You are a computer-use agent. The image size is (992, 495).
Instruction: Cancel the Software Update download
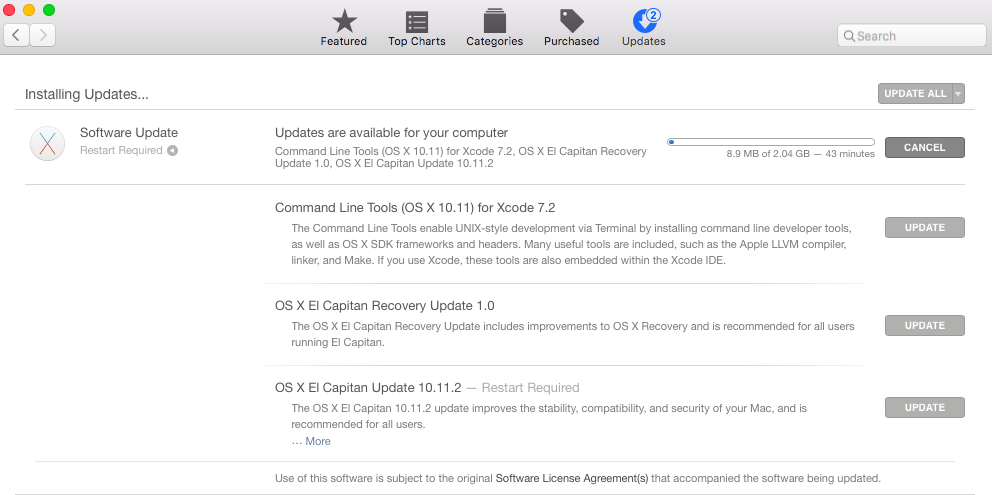click(x=924, y=147)
